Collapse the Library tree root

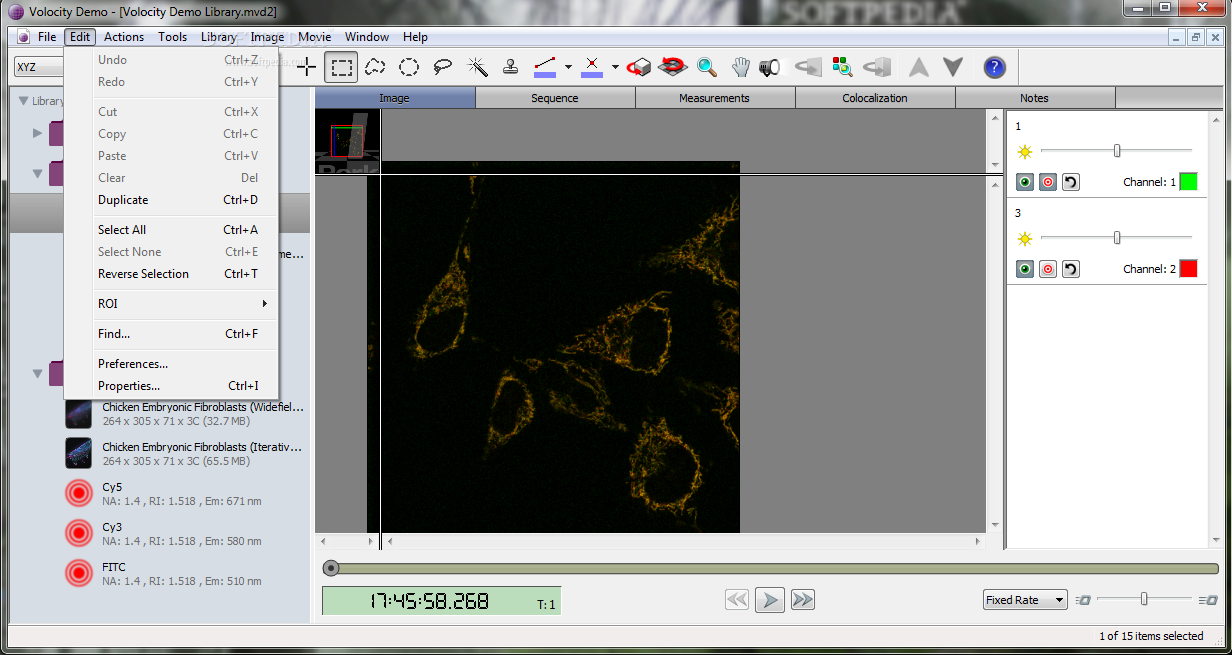(x=22, y=100)
